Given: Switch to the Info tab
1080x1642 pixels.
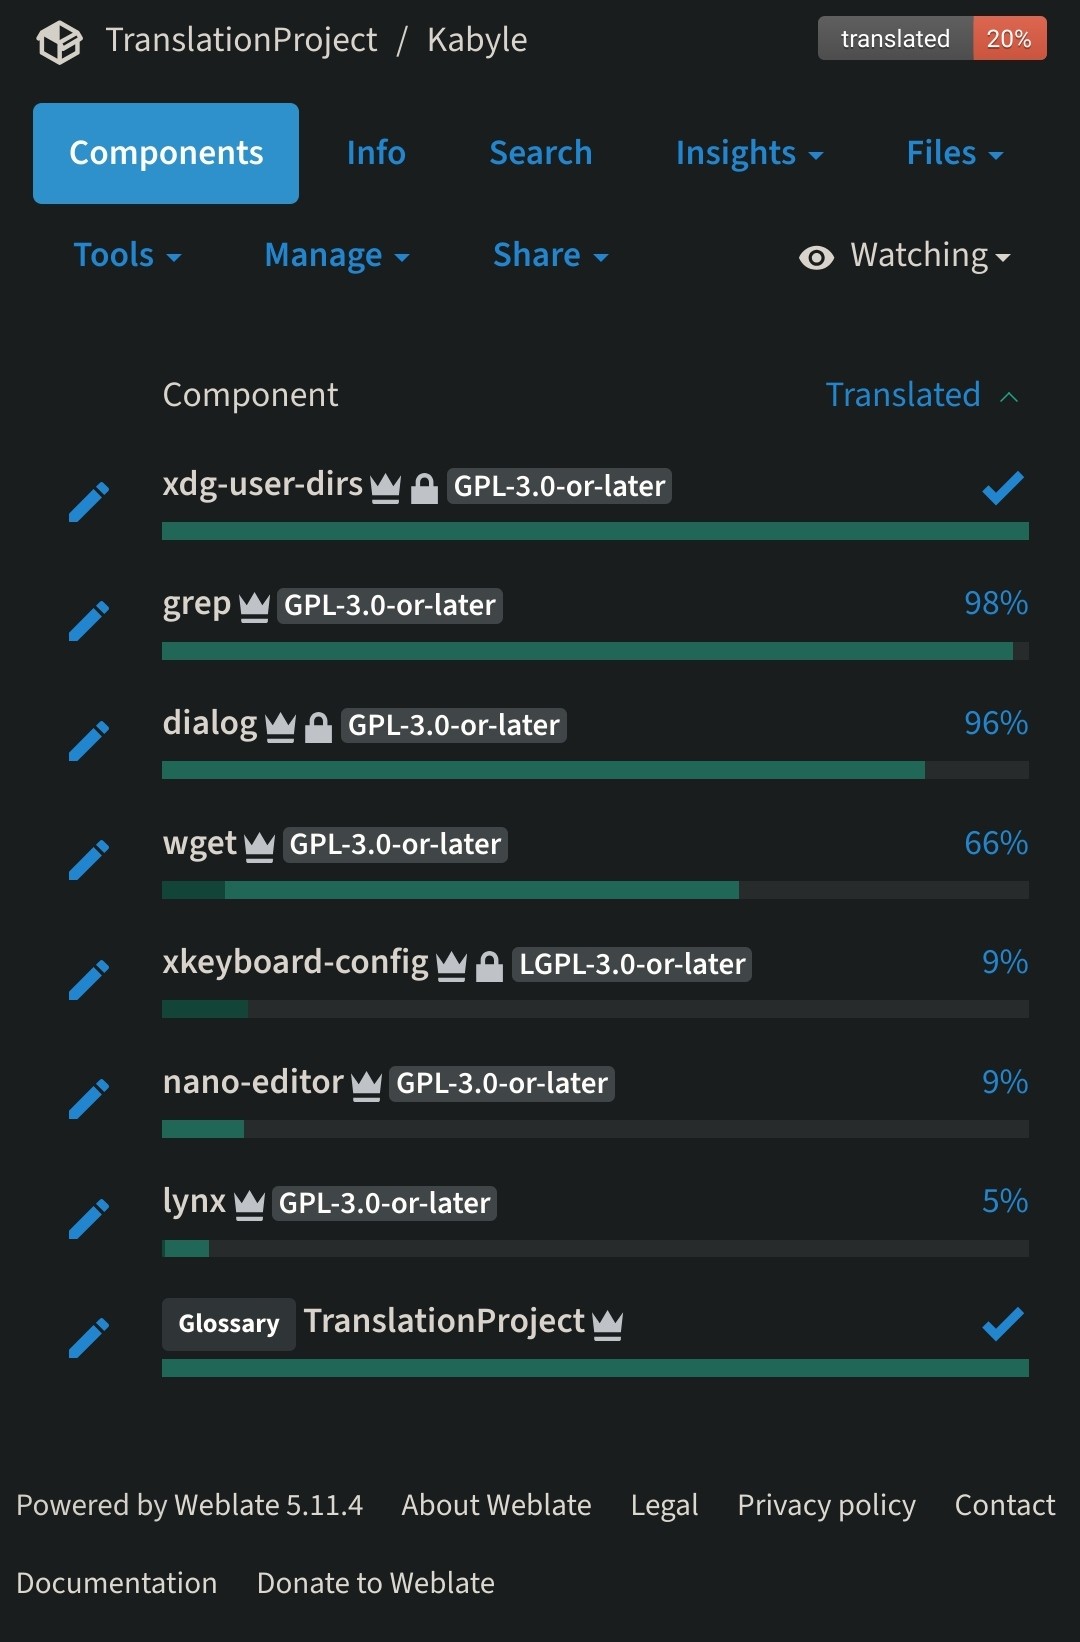Looking at the screenshot, I should pos(376,153).
